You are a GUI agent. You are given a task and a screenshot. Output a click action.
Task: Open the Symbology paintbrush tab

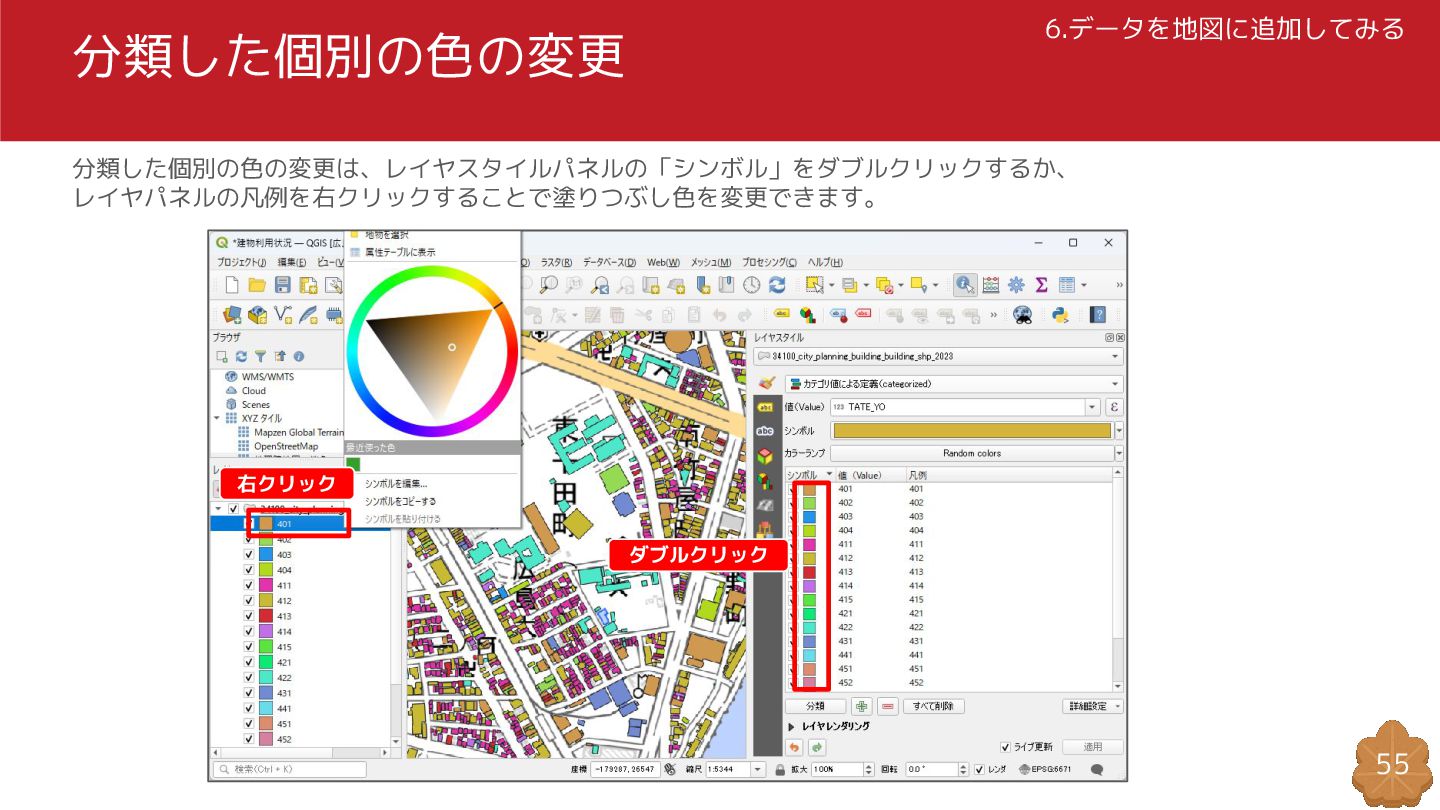[767, 383]
